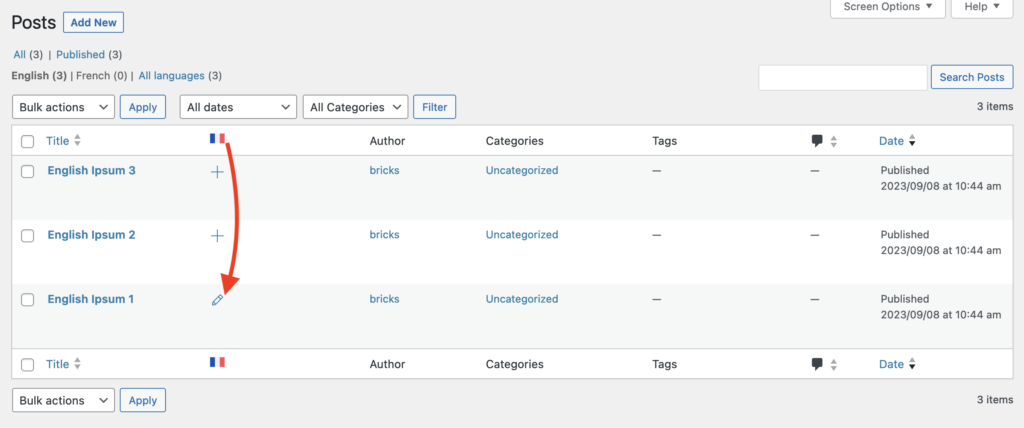
Task: Toggle the select-all checkbox in the table header
Action: coord(28,142)
